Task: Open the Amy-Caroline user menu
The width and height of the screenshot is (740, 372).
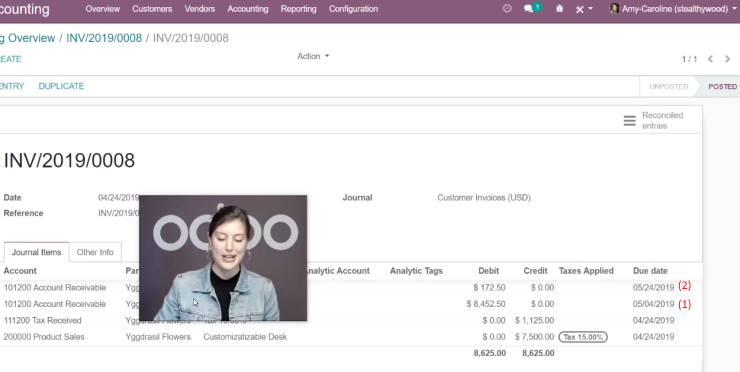Action: click(x=674, y=8)
